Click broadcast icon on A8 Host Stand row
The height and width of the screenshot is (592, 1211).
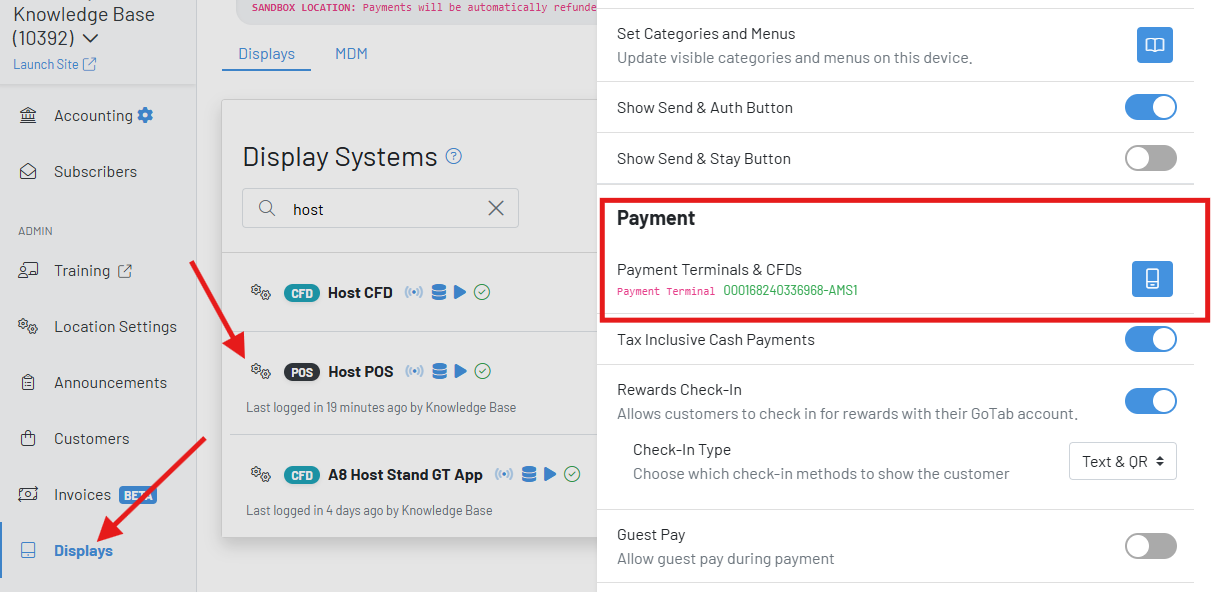[505, 474]
